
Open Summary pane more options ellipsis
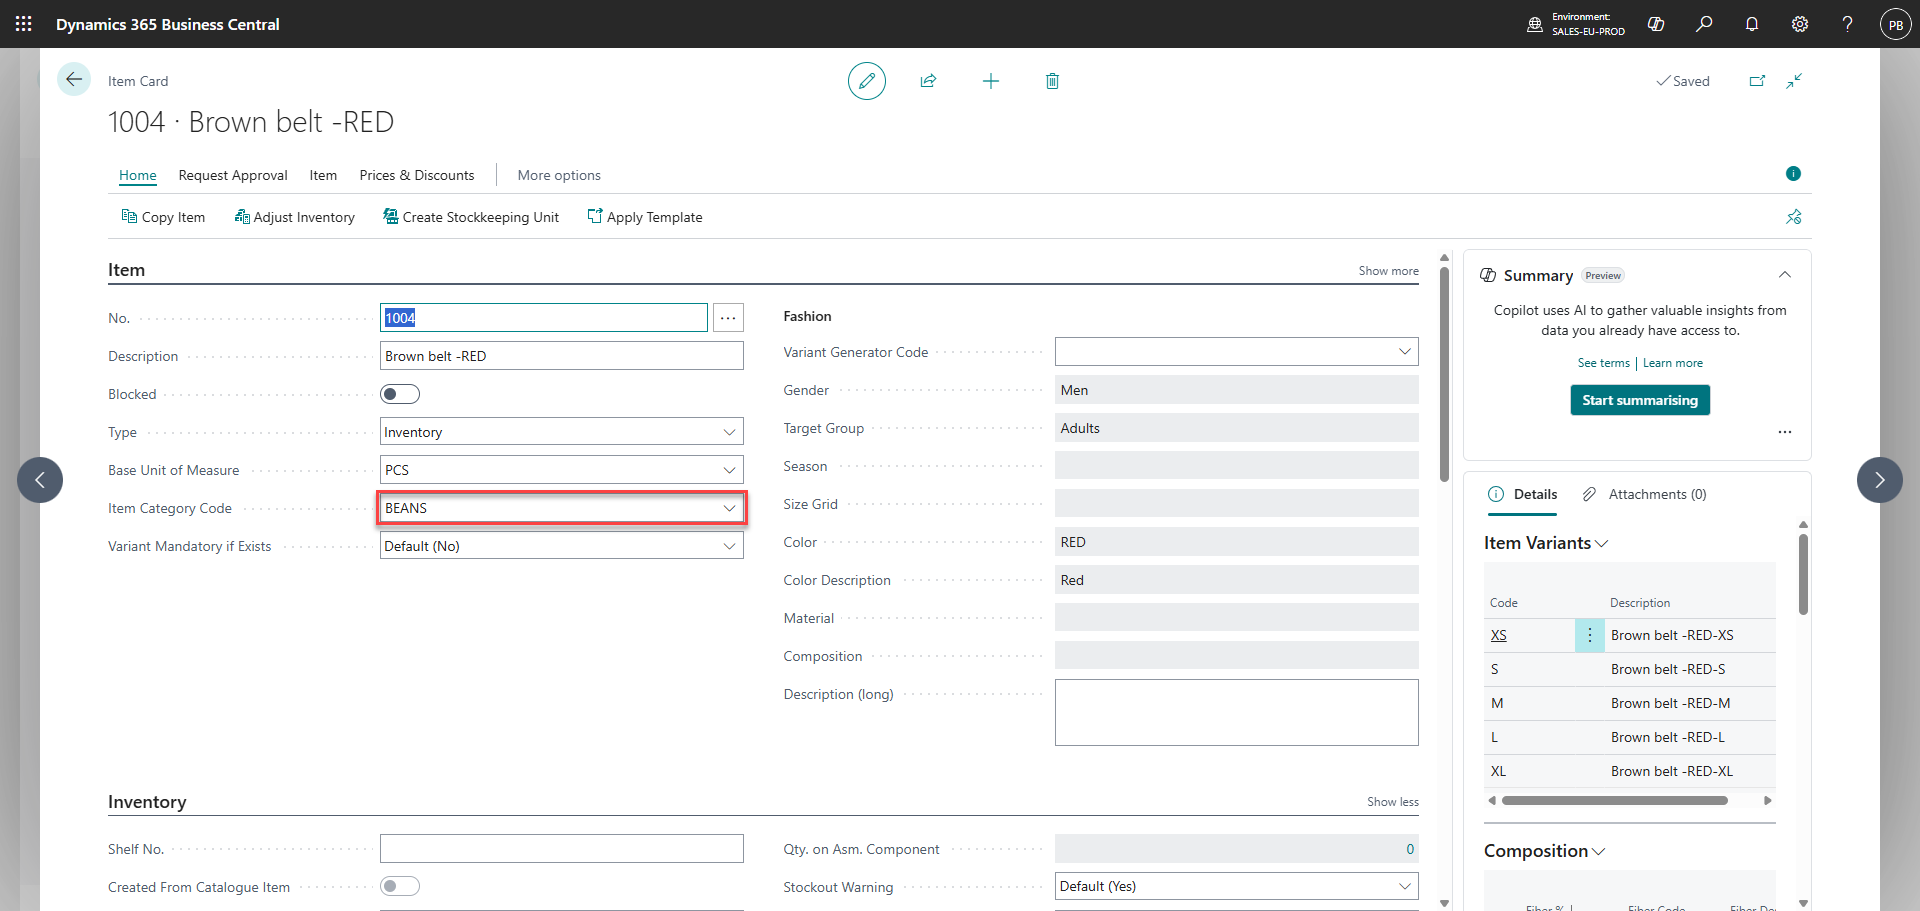coord(1785,432)
